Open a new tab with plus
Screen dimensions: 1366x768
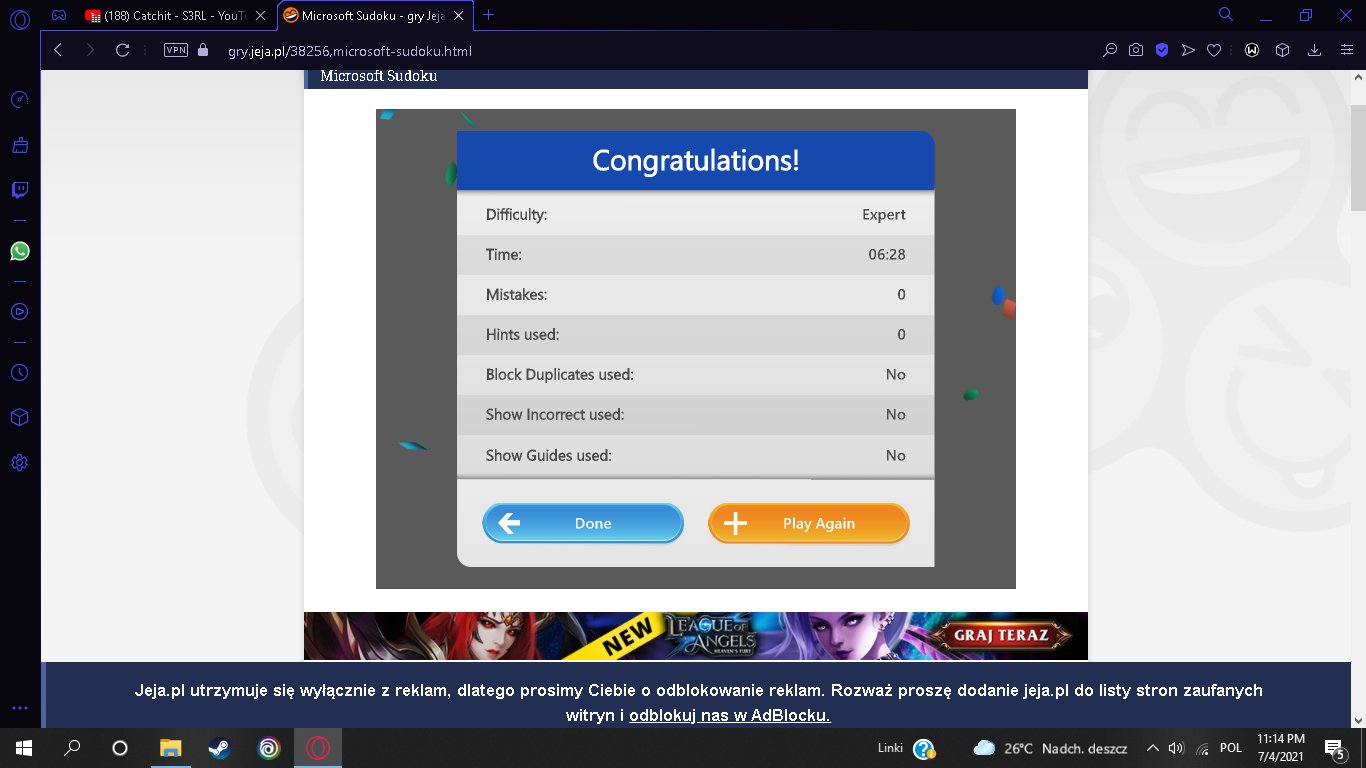[489, 15]
